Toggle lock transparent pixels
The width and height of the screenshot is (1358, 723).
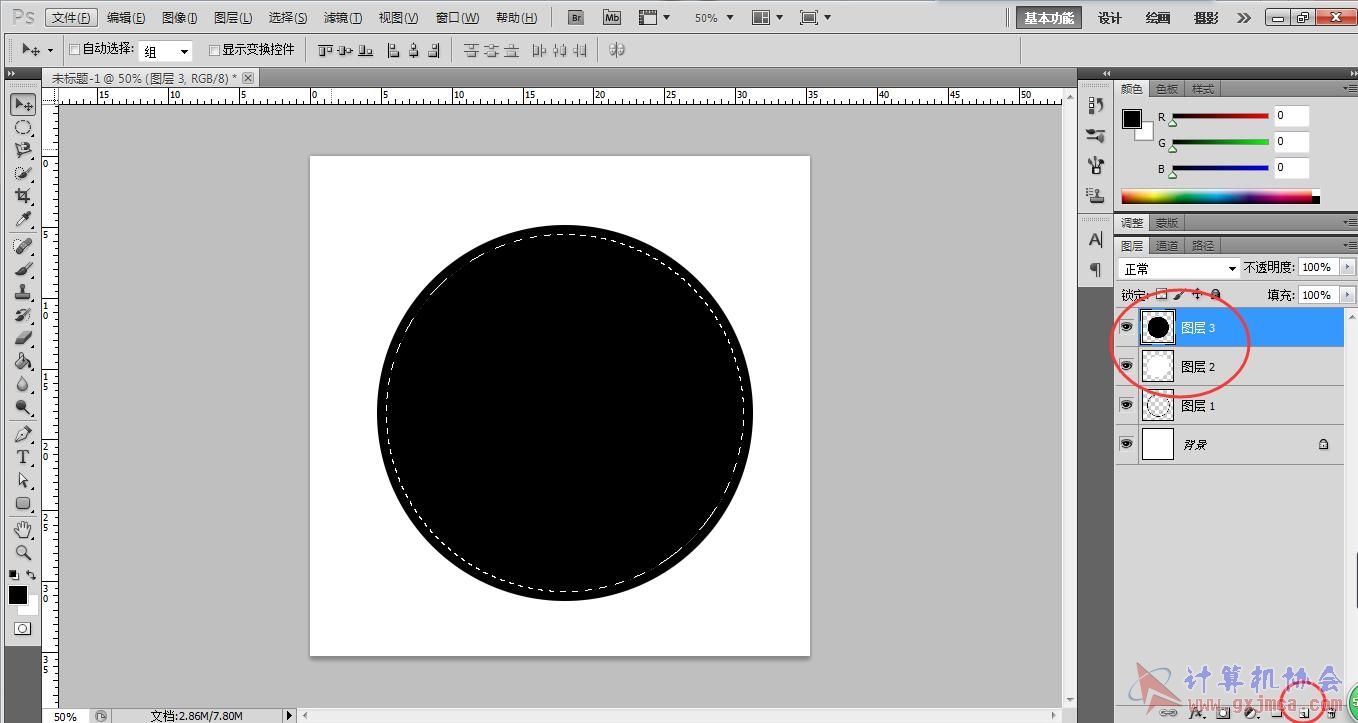[x=1161, y=295]
